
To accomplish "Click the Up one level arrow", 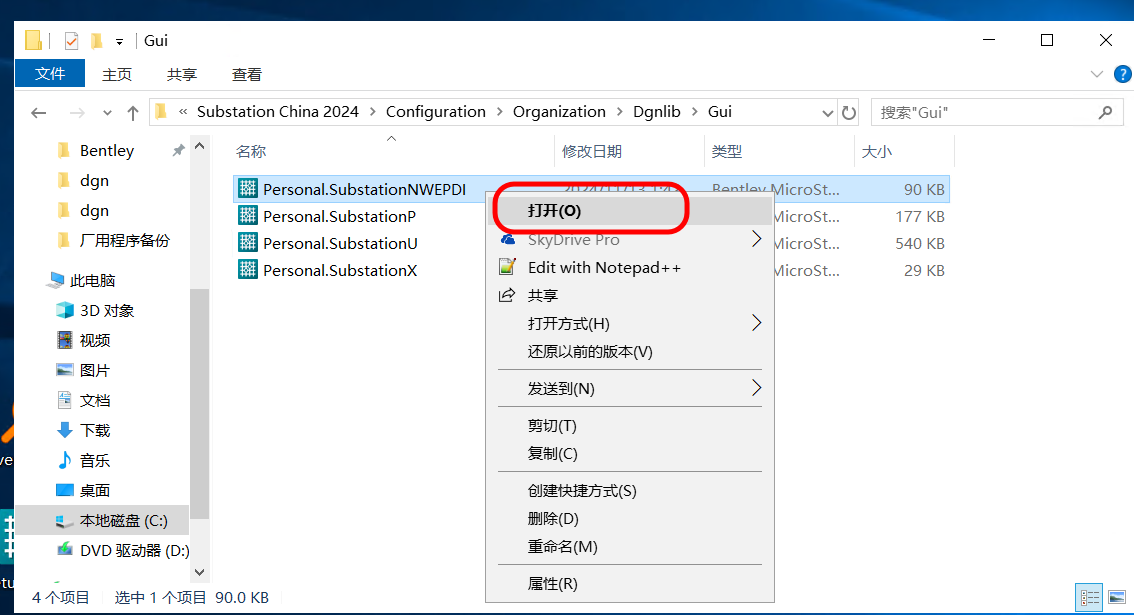I will point(133,113).
